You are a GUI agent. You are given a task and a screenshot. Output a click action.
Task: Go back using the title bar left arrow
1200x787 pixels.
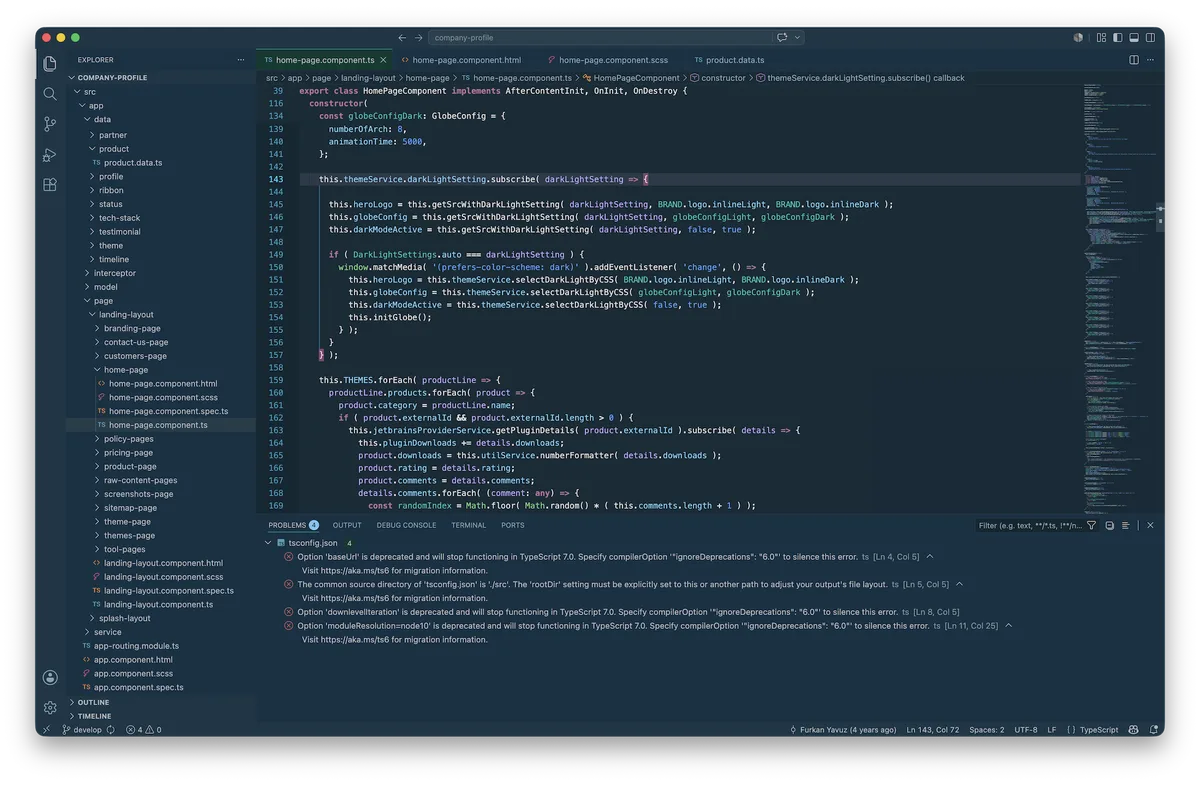click(402, 37)
